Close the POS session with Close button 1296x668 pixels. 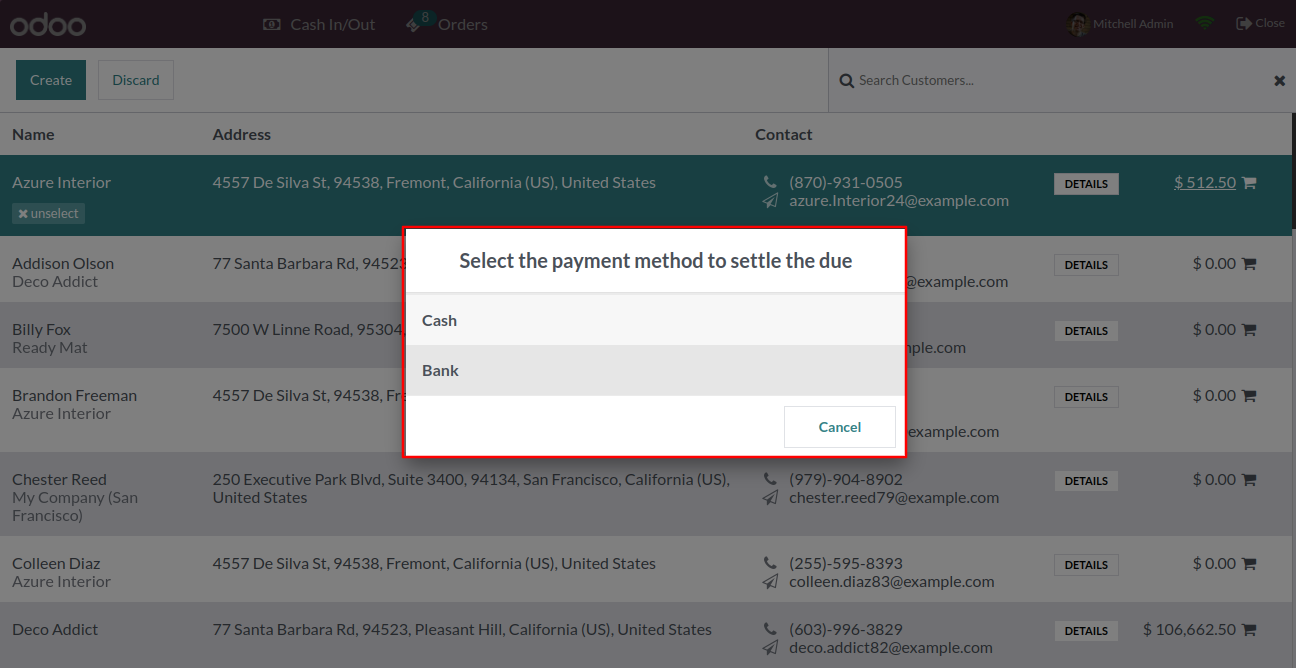tap(1260, 23)
